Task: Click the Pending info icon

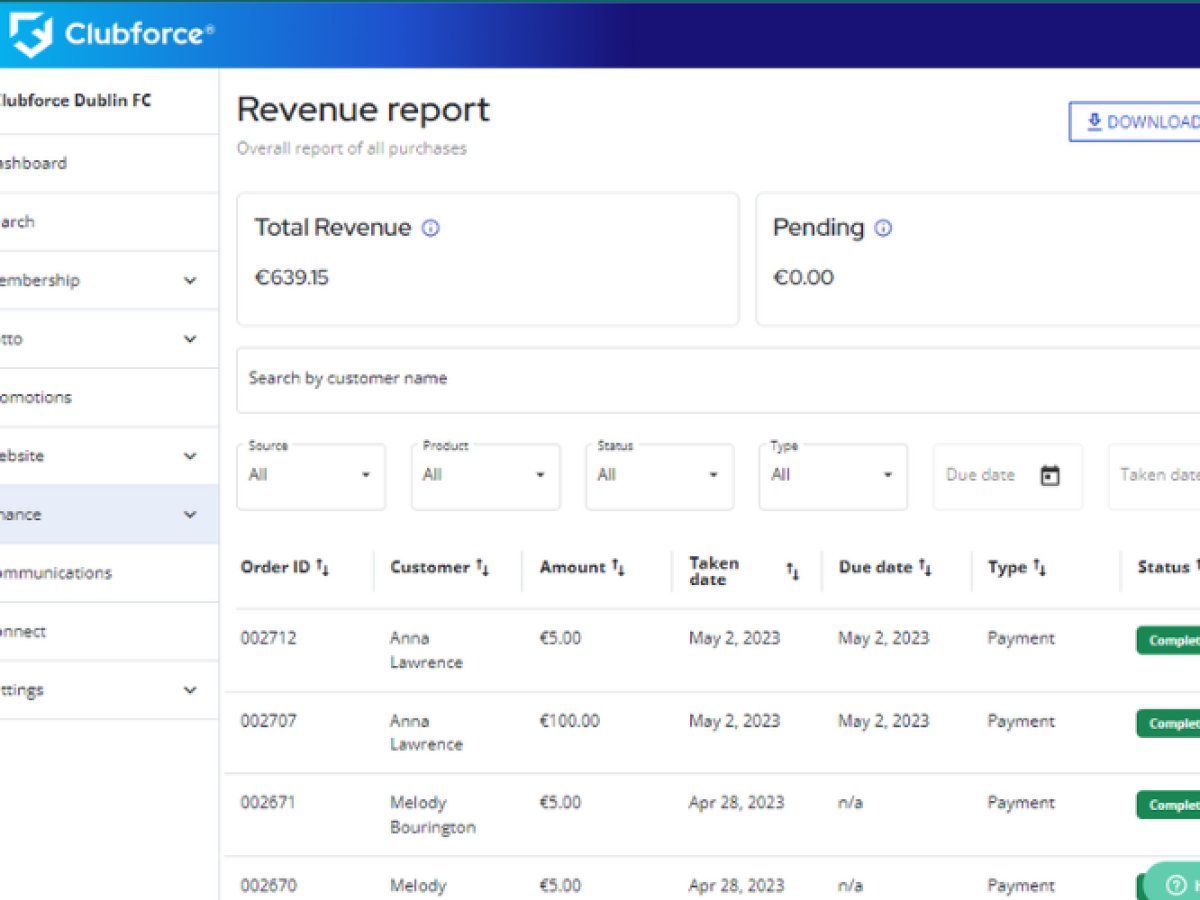Action: click(883, 228)
